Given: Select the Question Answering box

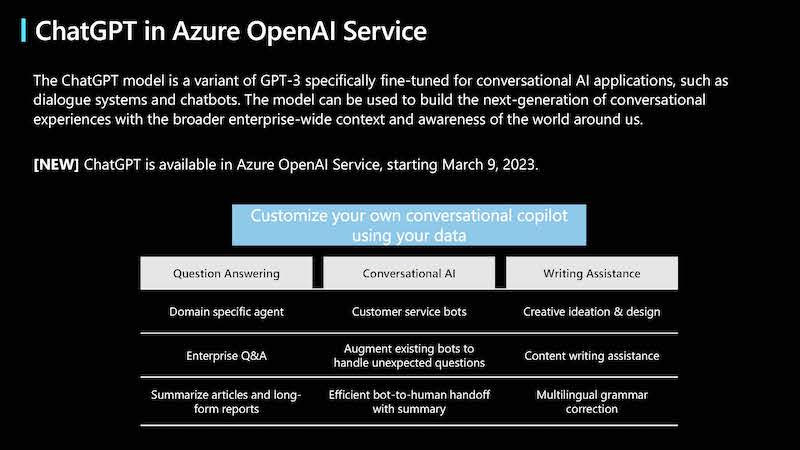Looking at the screenshot, I should click(x=226, y=273).
